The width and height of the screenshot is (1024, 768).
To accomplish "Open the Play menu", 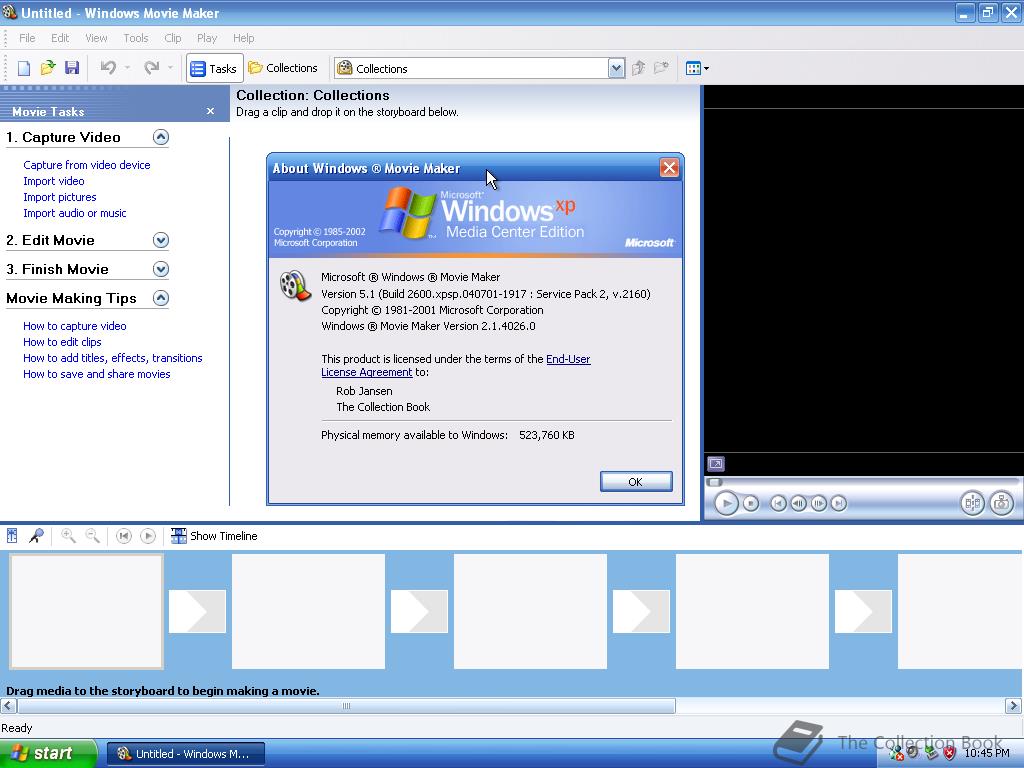I will tap(207, 38).
